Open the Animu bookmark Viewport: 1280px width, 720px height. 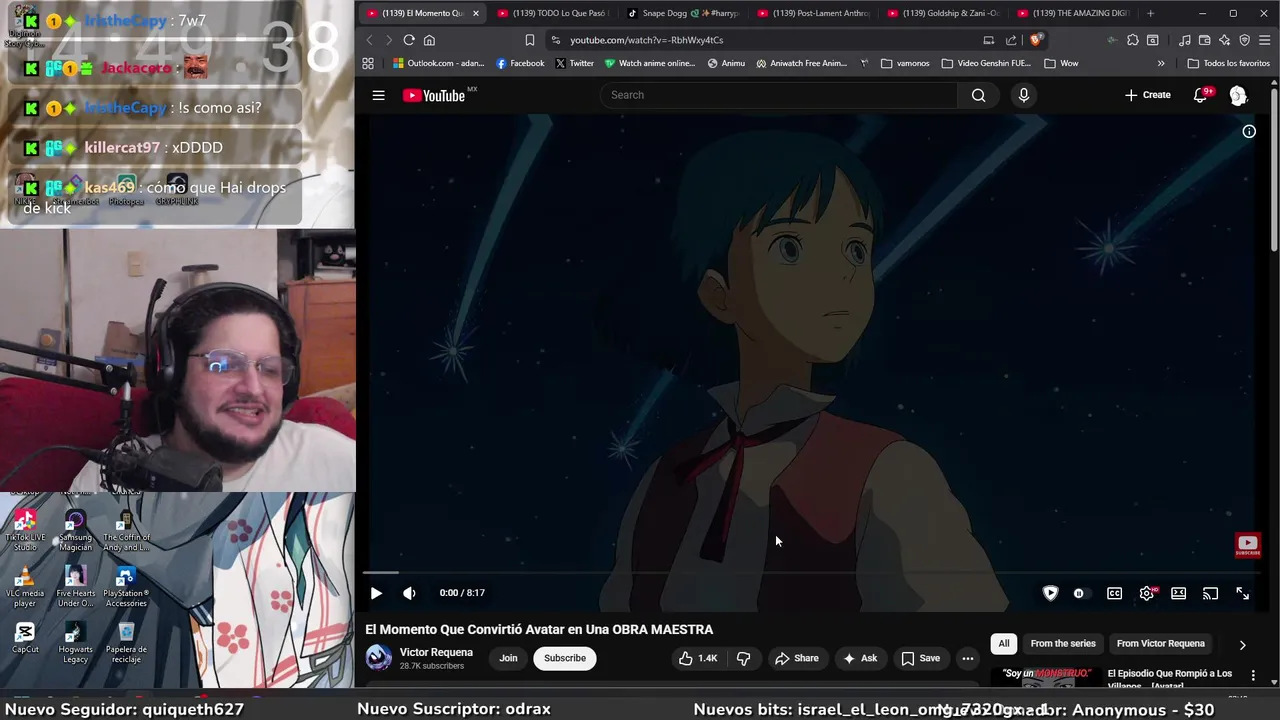[x=726, y=63]
